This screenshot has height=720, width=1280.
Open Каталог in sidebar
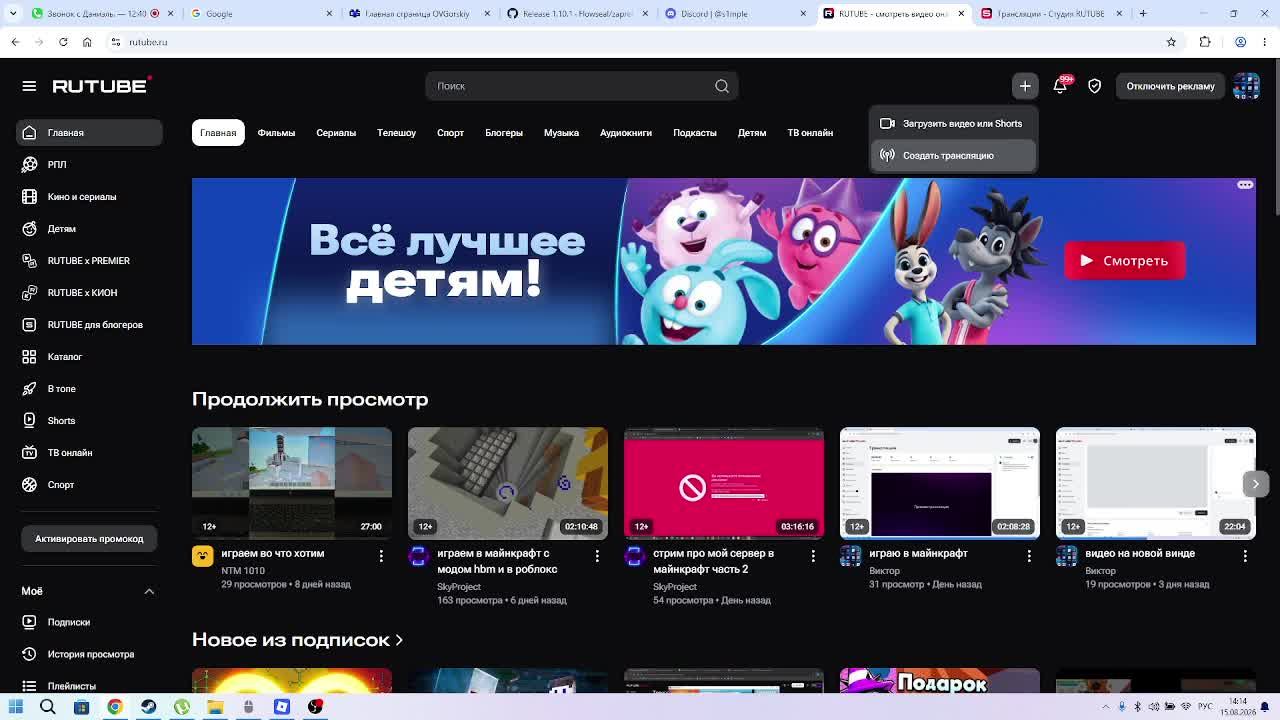click(x=89, y=357)
